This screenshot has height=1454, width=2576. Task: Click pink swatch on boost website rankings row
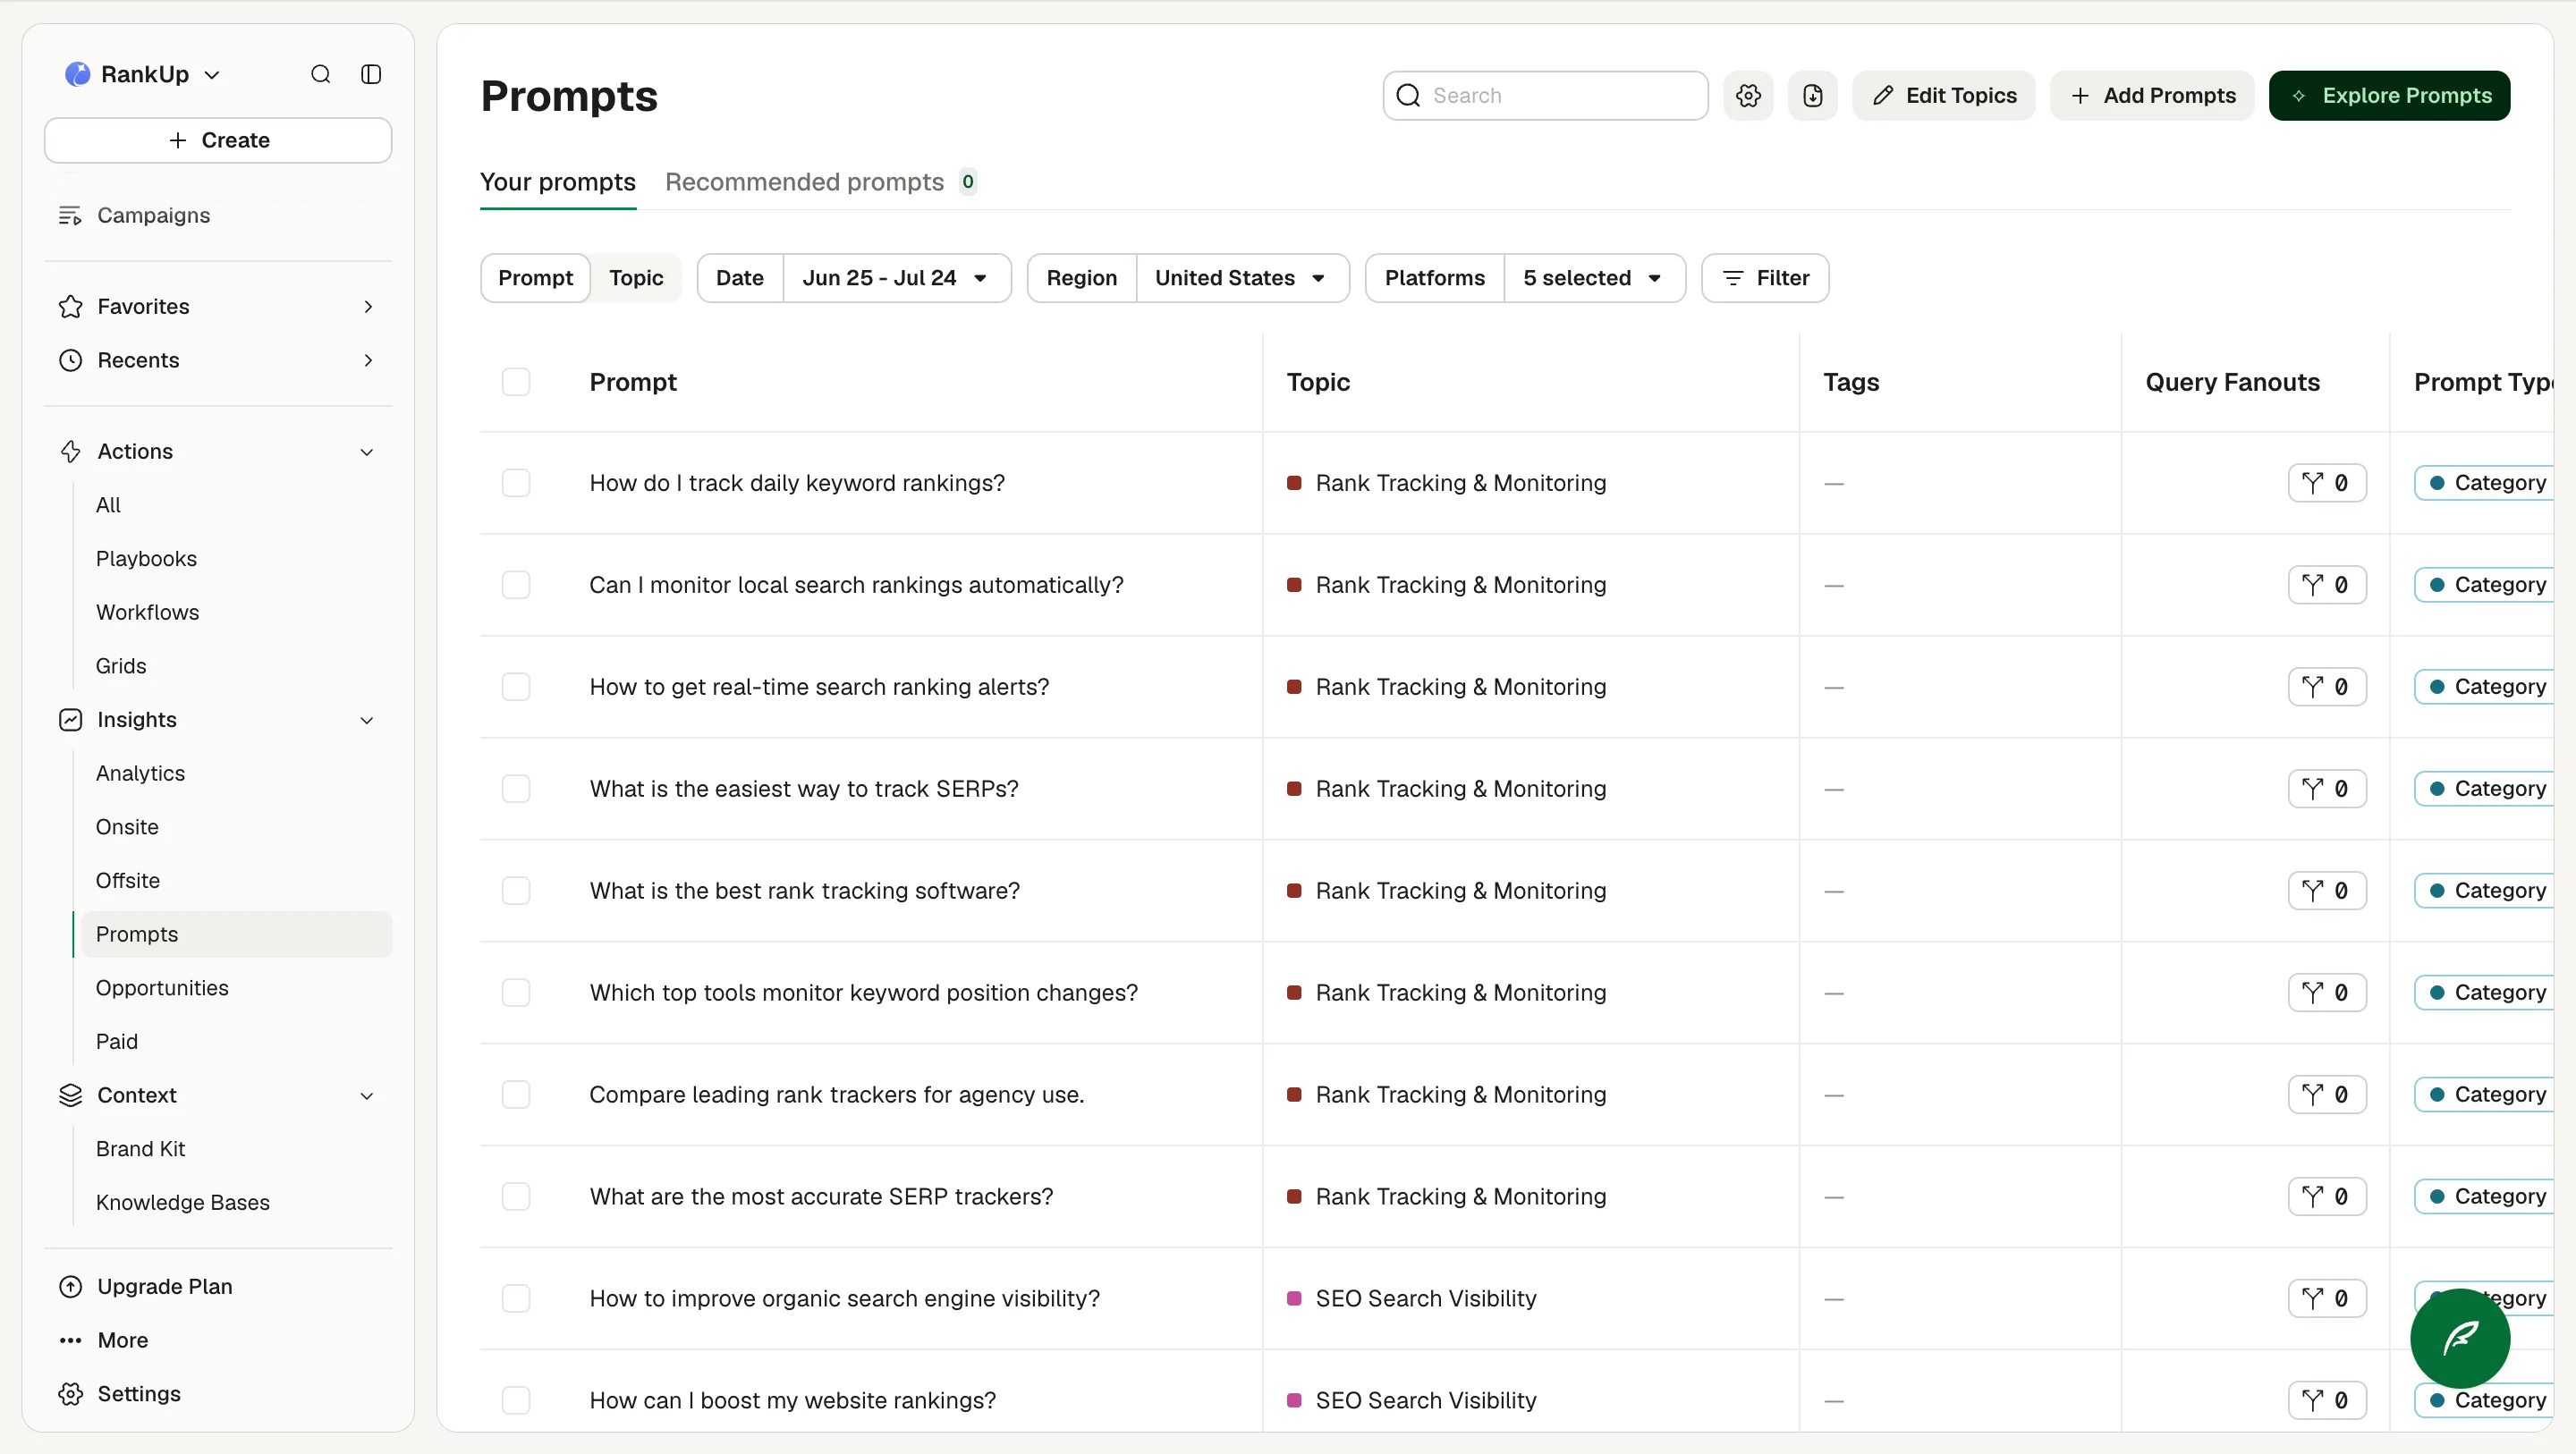tap(1294, 1400)
